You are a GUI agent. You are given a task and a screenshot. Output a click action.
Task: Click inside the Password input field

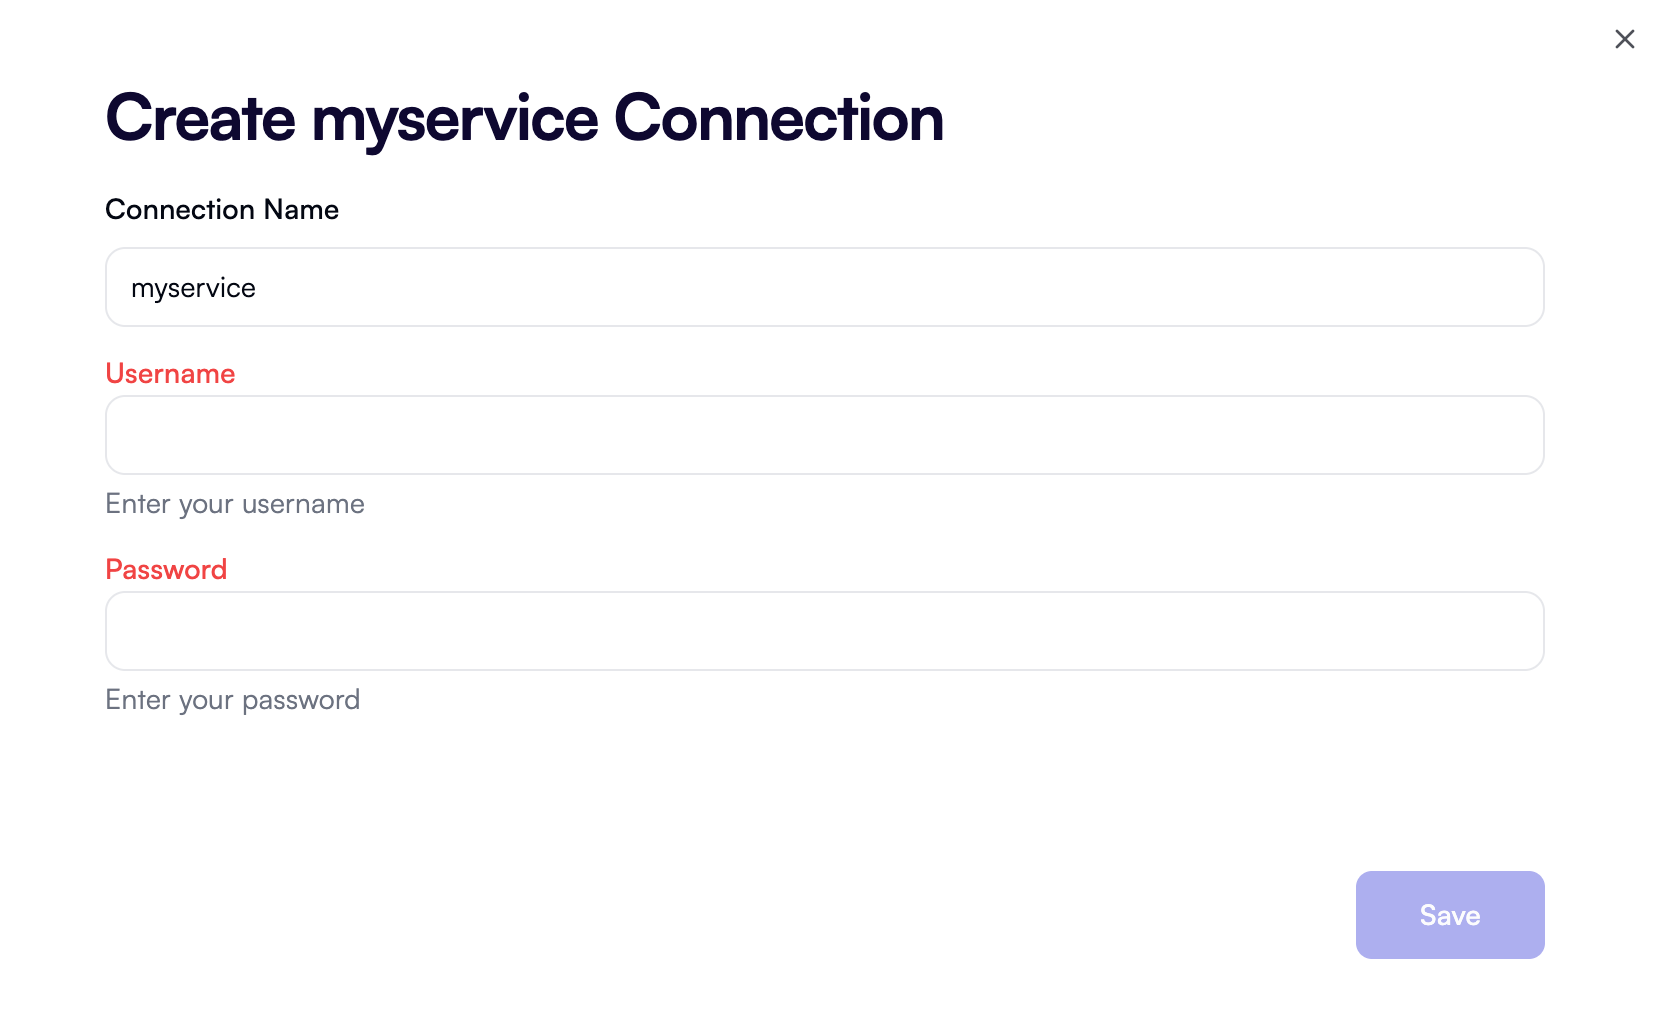(824, 630)
